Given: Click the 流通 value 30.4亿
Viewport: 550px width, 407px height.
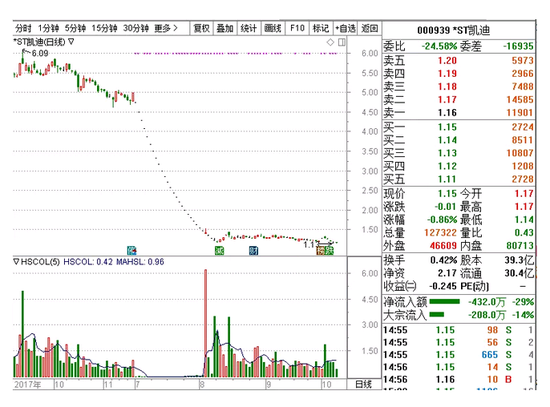Looking at the screenshot, I should point(519,273).
